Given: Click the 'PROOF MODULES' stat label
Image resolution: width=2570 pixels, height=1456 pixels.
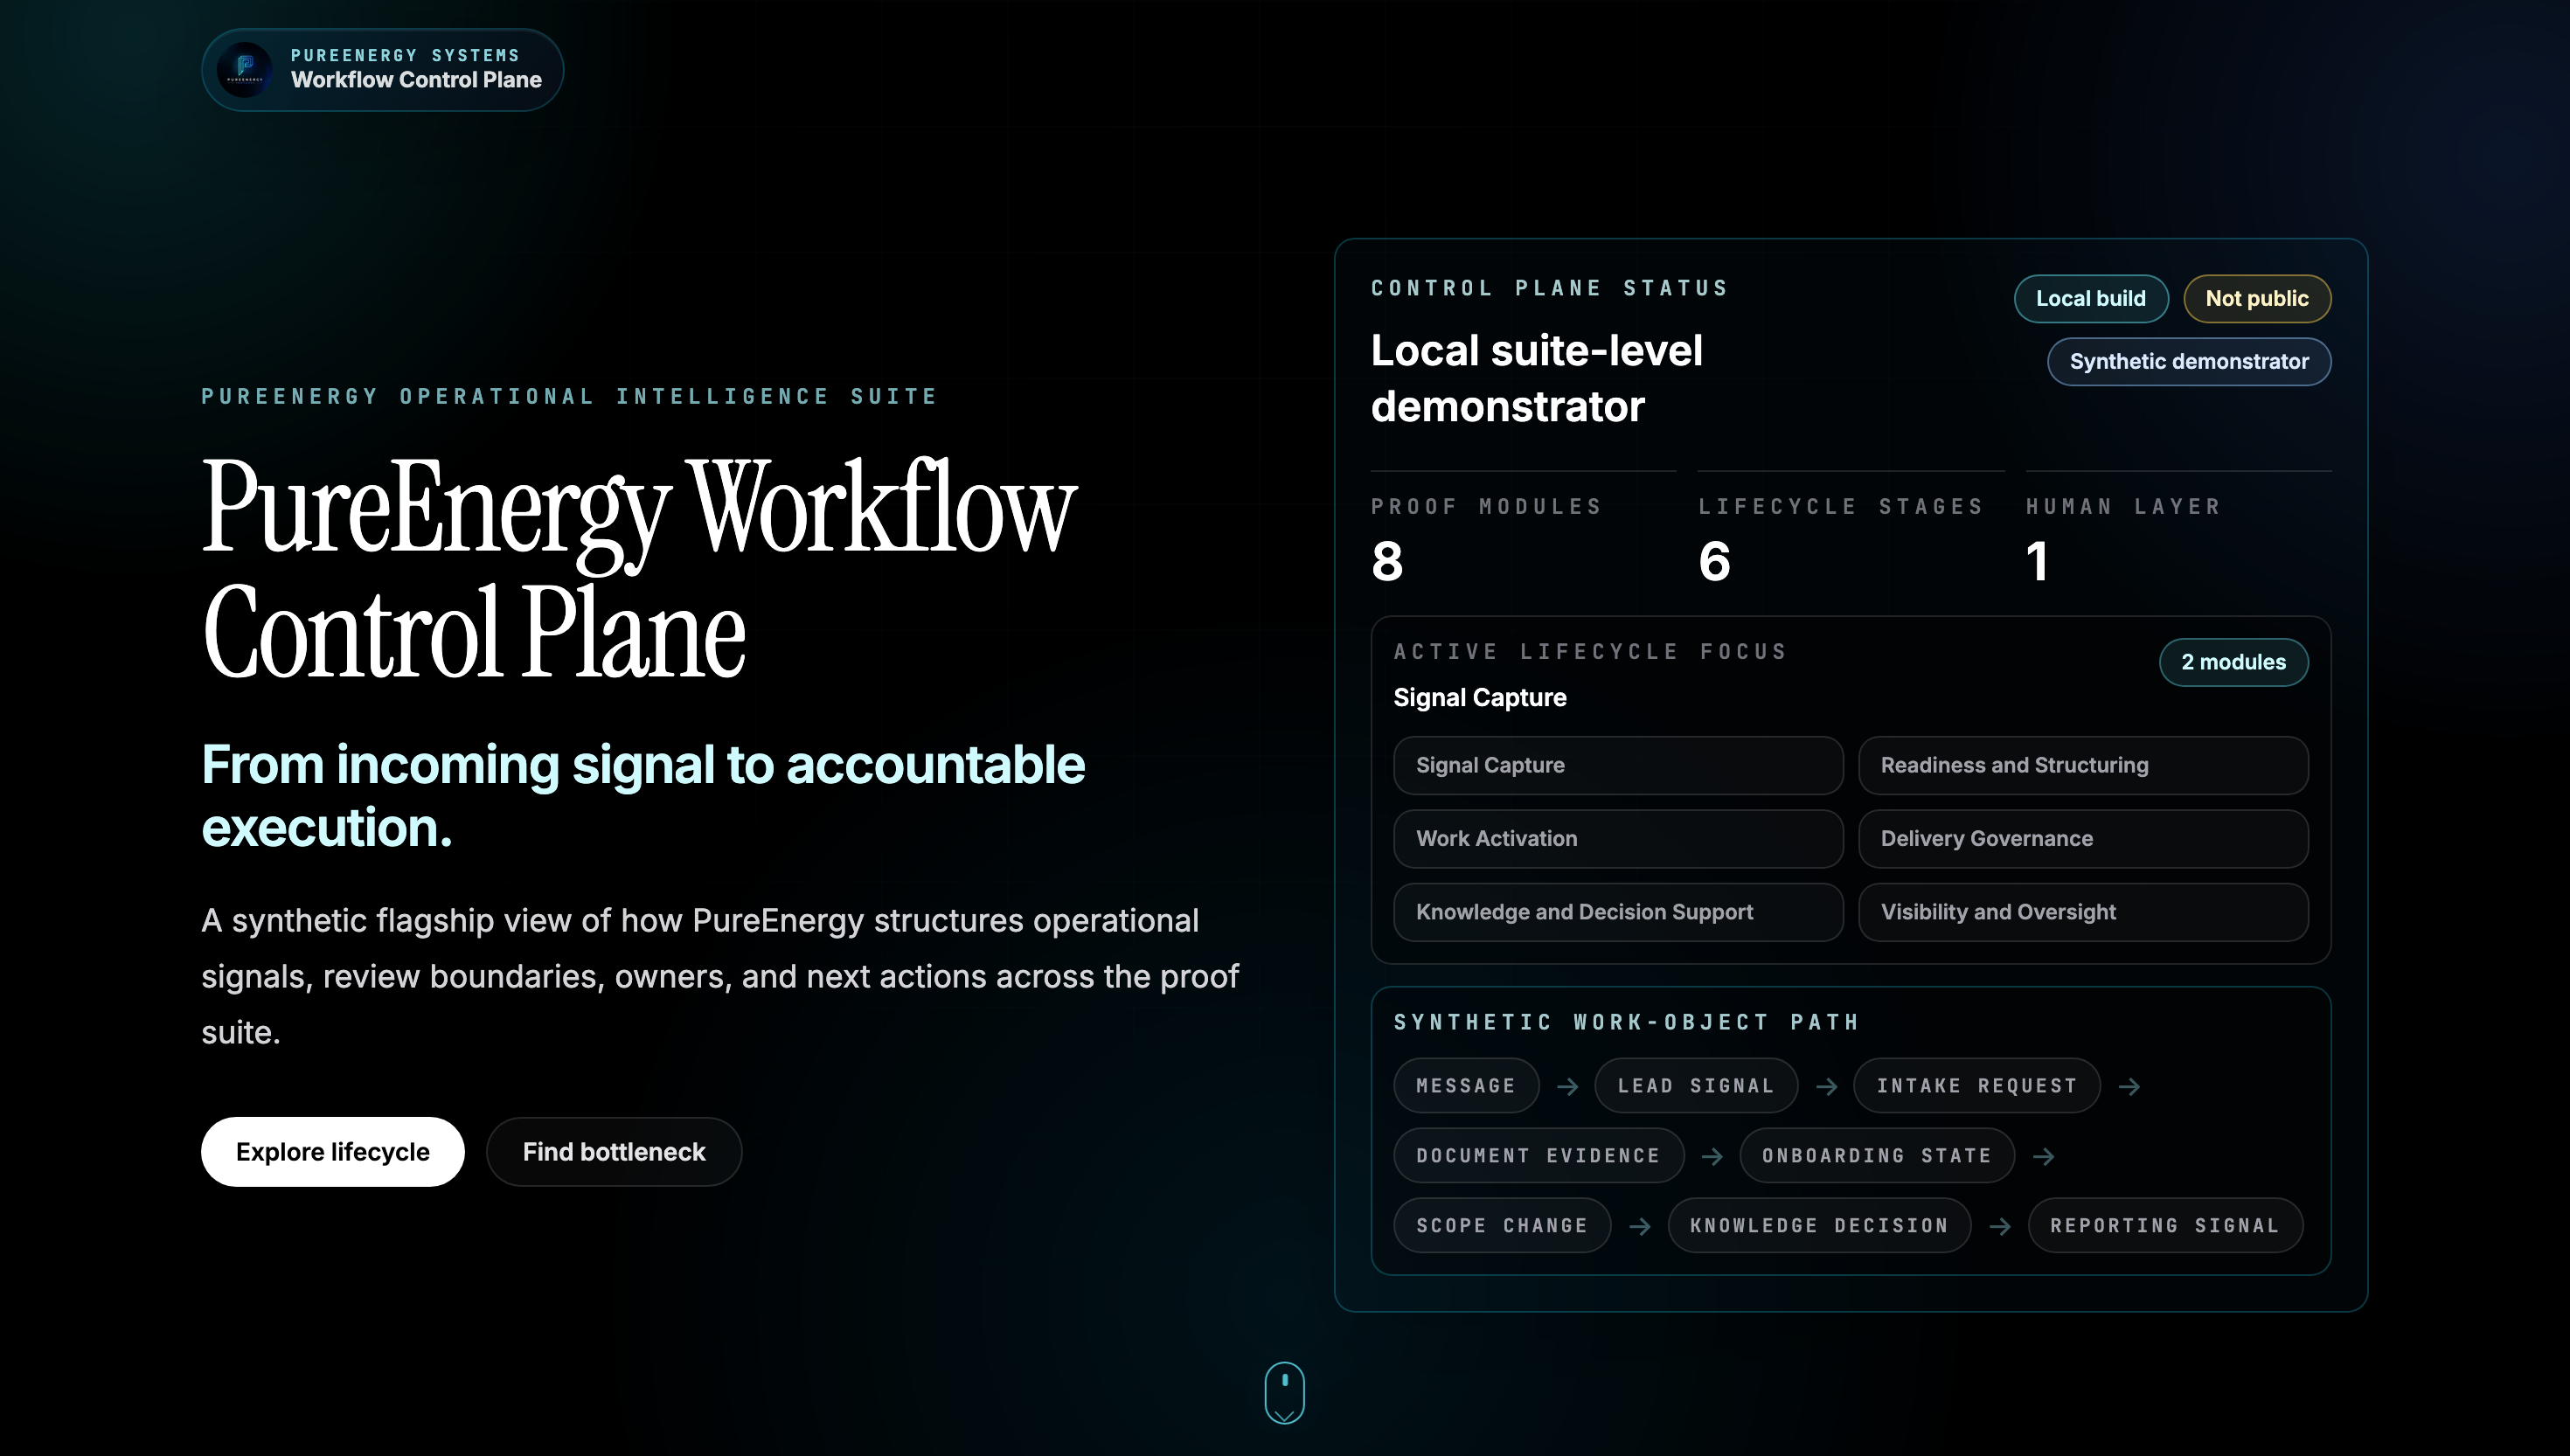Looking at the screenshot, I should tap(1486, 506).
